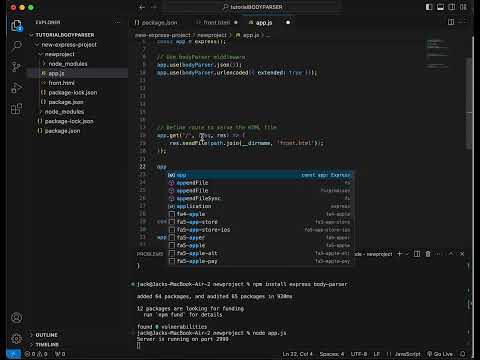Select 'appendFileSync' autocomplete suggestion
480x360 pixels.
click(x=260, y=198)
